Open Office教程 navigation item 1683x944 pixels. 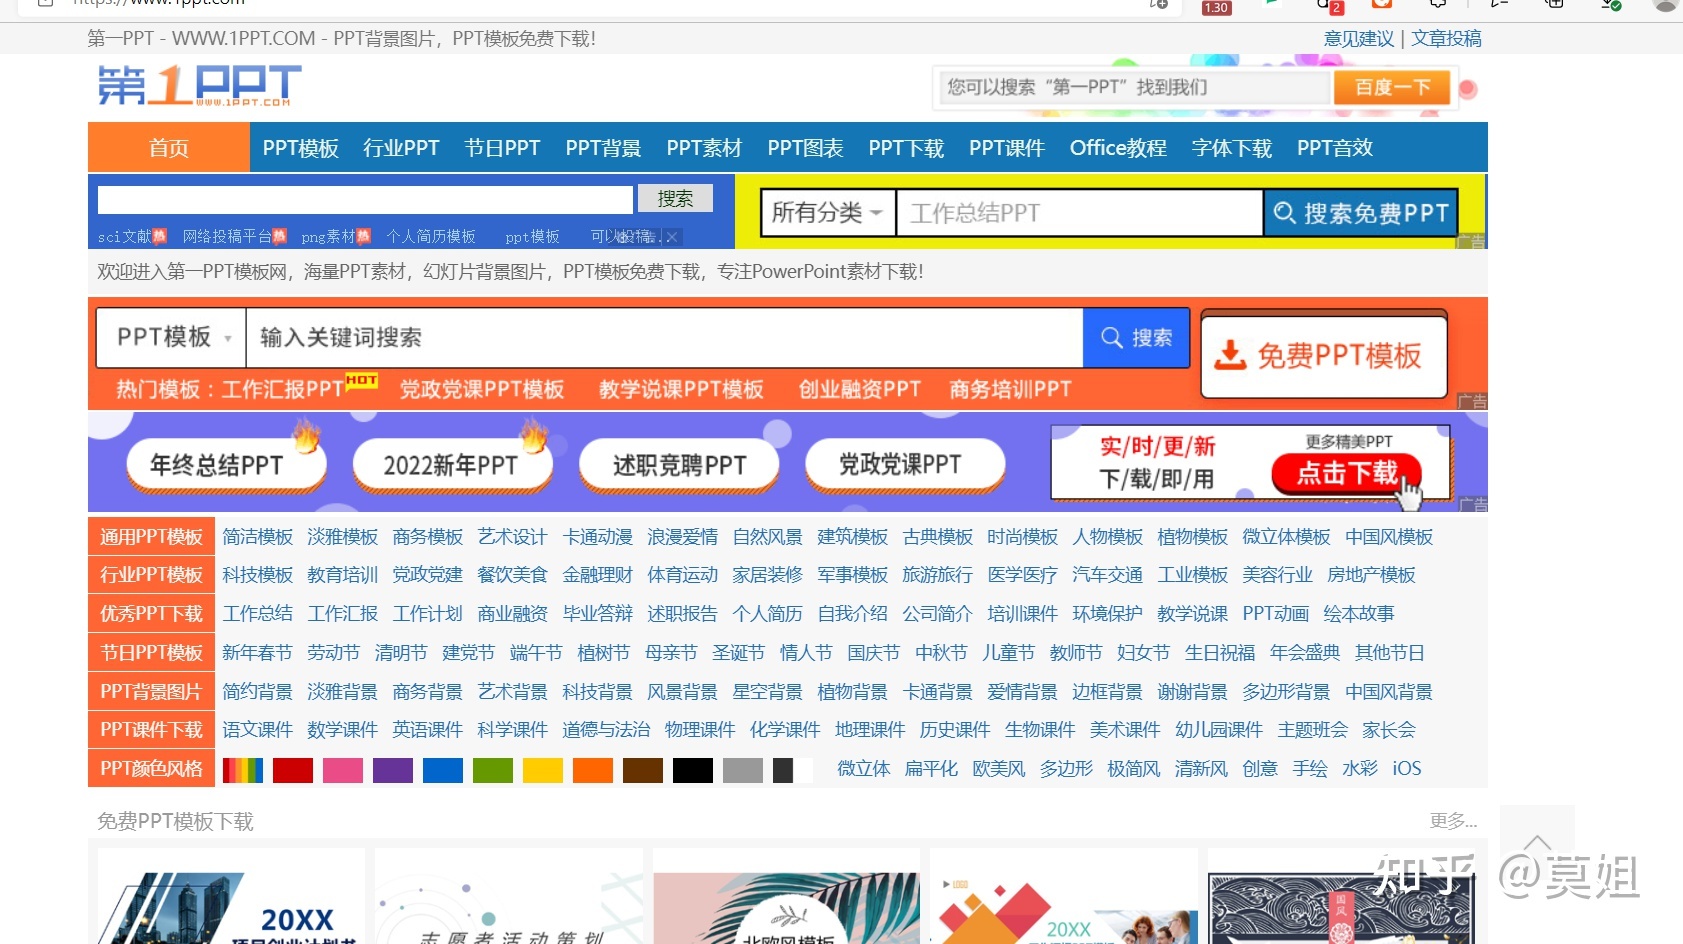click(x=1118, y=148)
